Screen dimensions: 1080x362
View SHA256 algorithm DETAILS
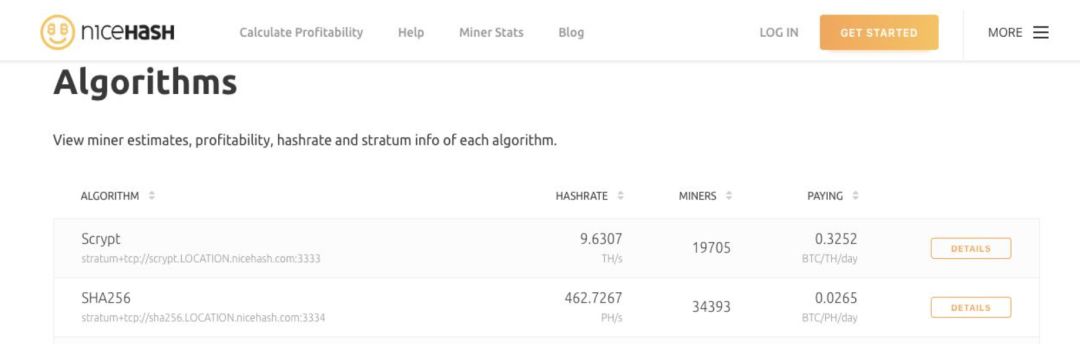pyautogui.click(x=970, y=308)
